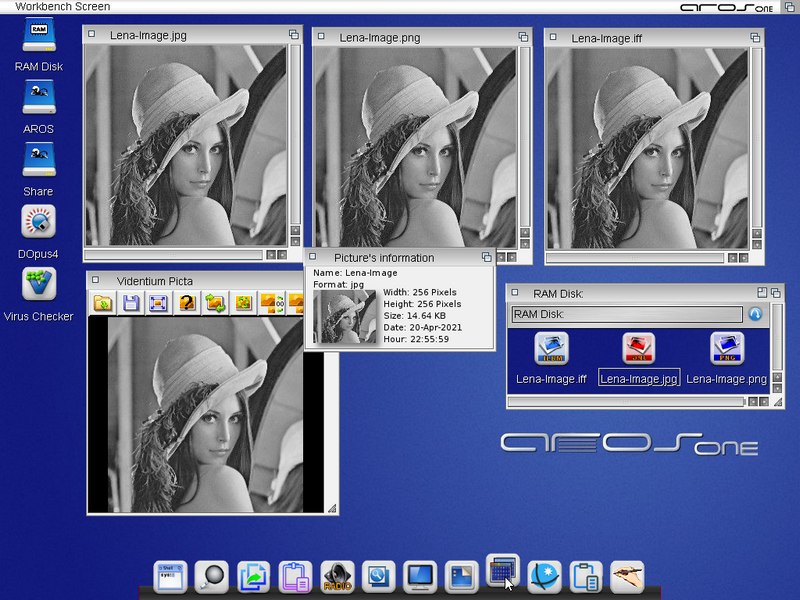Click the Videntium Picta window title bar
The height and width of the screenshot is (600, 800).
[195, 281]
